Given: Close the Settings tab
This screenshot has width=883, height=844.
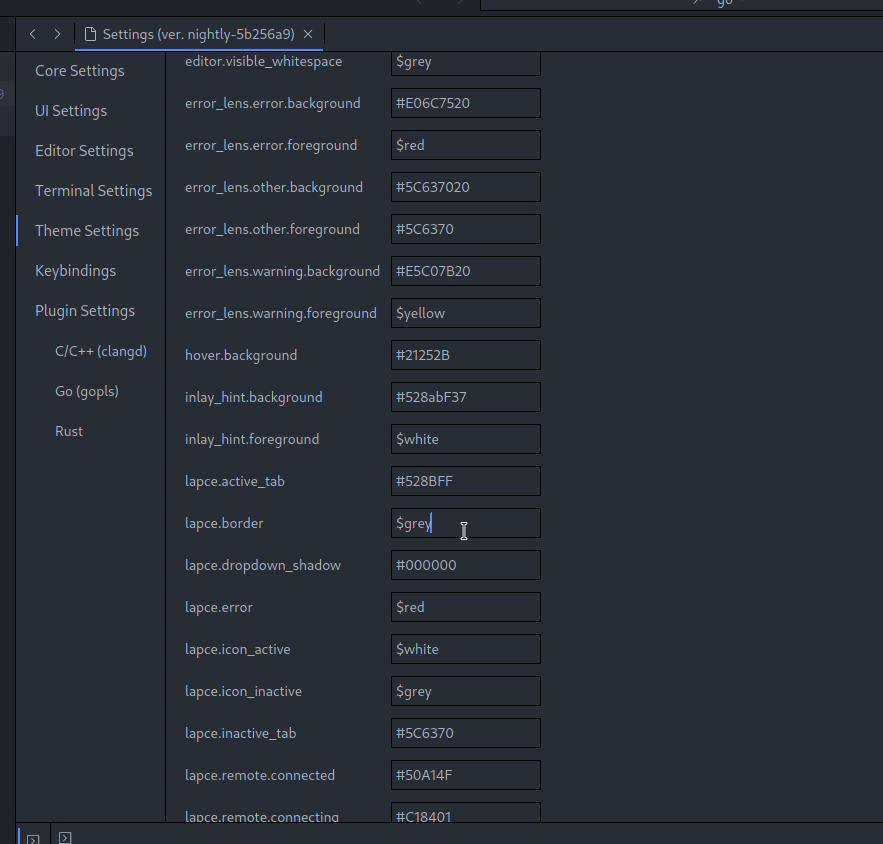Looking at the screenshot, I should click(308, 33).
